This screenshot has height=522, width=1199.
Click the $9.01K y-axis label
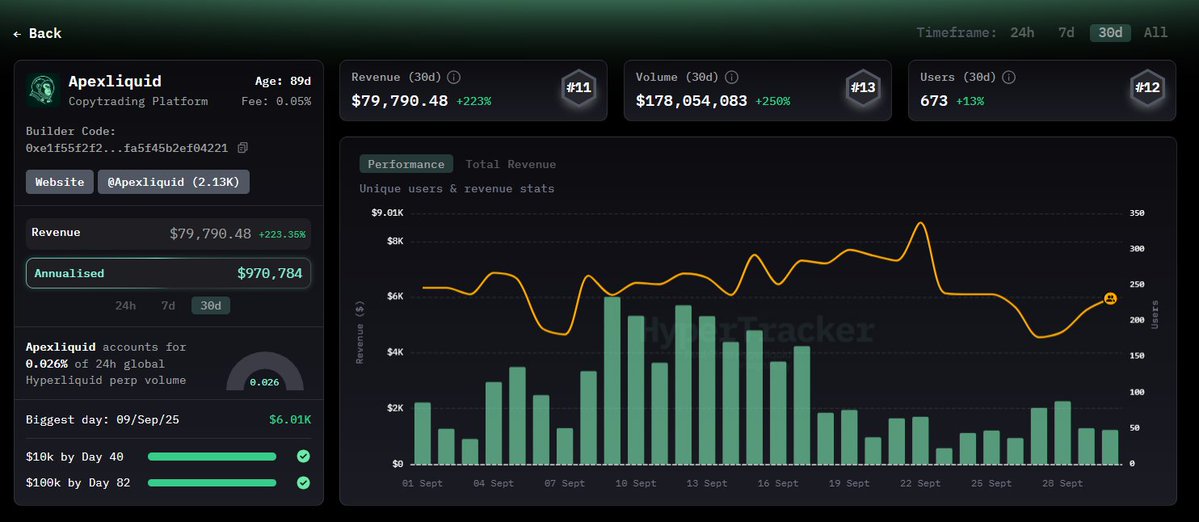(x=387, y=212)
